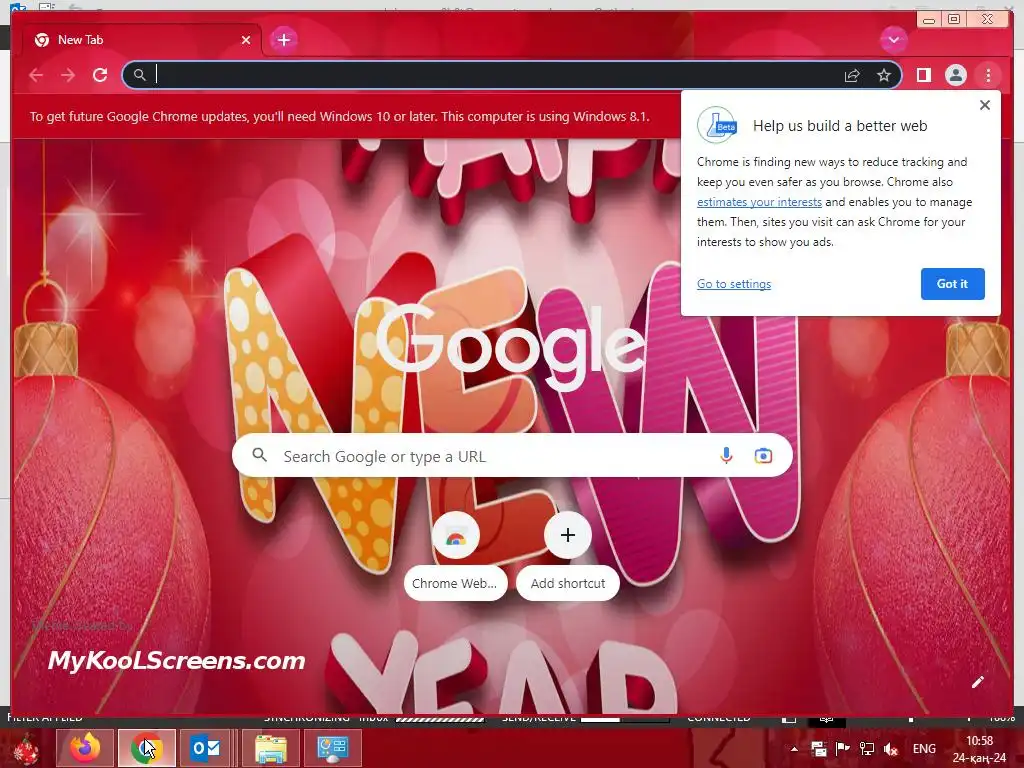Open the 'estimates your interests' link
Viewport: 1024px width, 768px height.
point(759,202)
